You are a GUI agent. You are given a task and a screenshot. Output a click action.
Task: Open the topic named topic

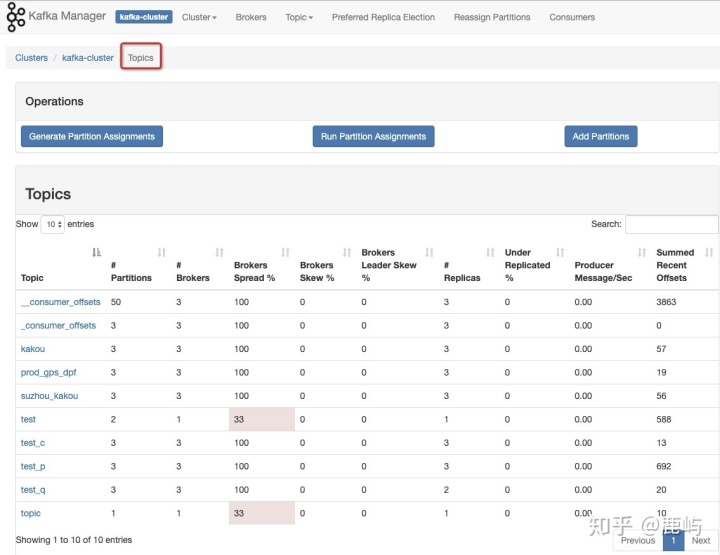pyautogui.click(x=30, y=513)
